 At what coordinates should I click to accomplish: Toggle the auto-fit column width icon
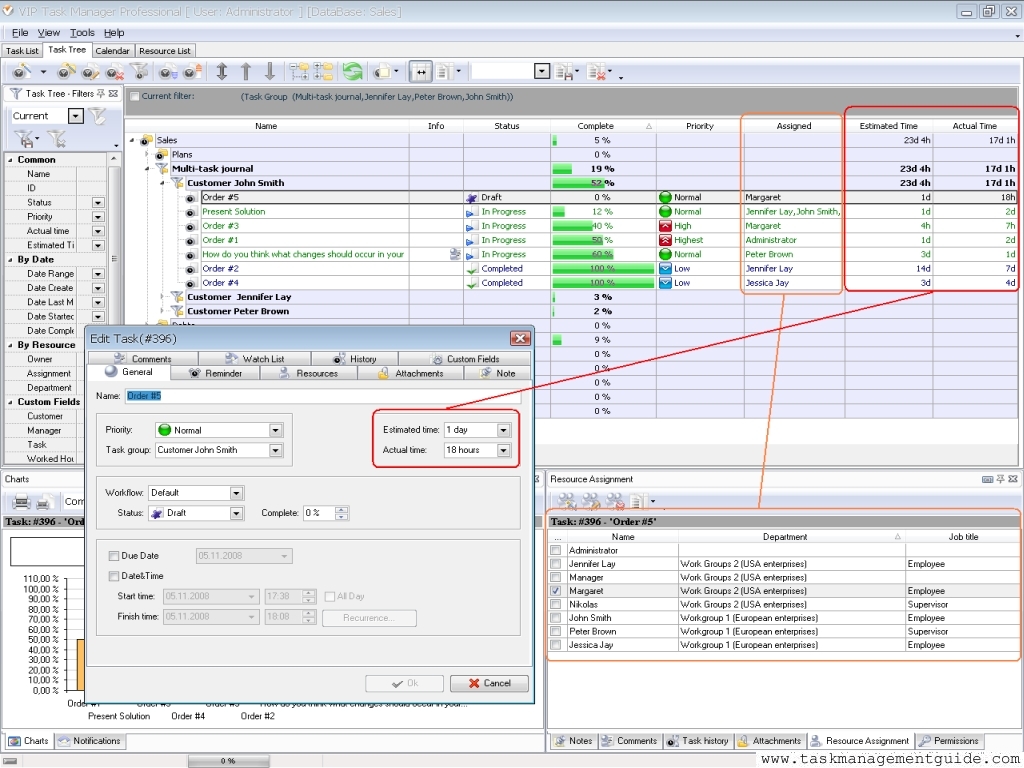click(421, 71)
